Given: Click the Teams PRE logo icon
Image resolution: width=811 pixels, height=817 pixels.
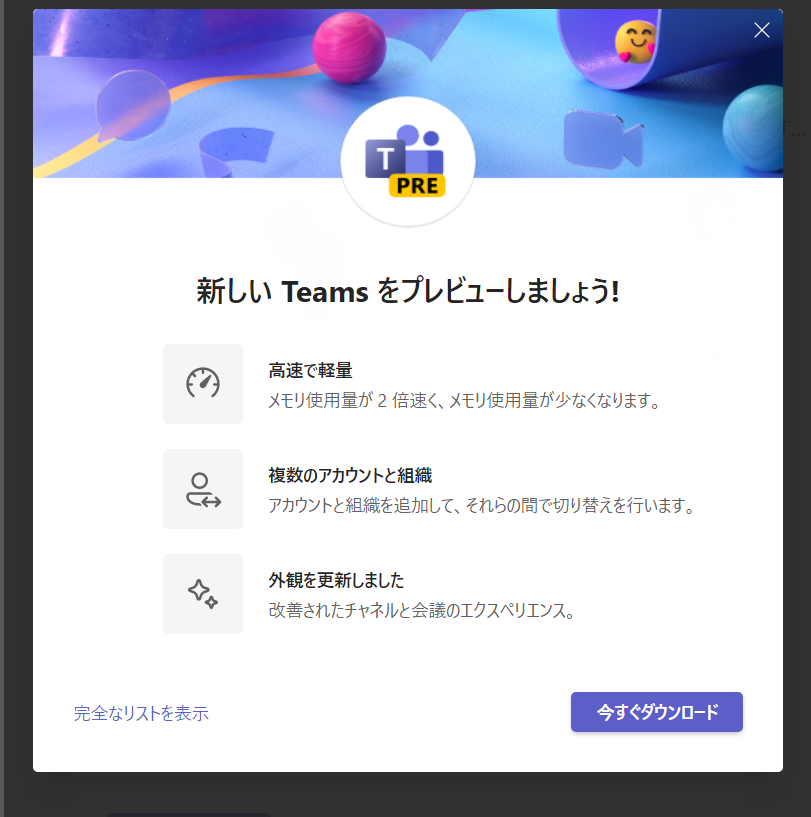Looking at the screenshot, I should click(x=406, y=161).
